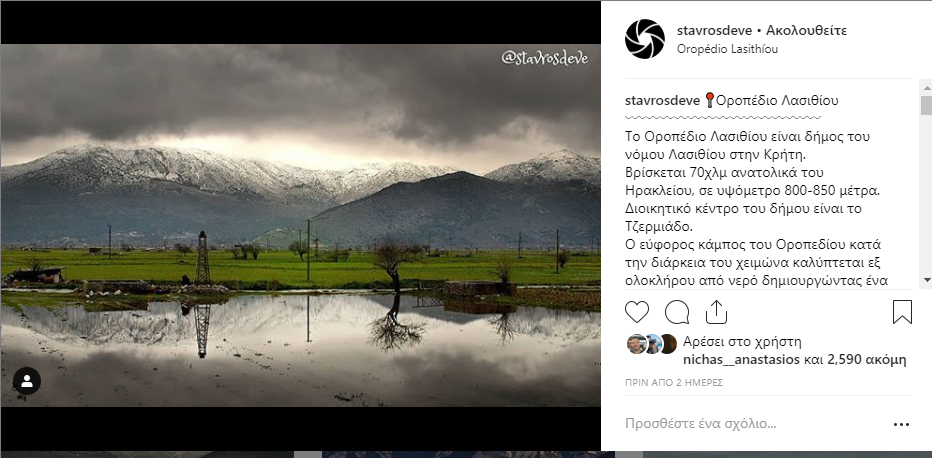The width and height of the screenshot is (932, 458).
Task: Open the comment bubble icon
Action: click(677, 312)
